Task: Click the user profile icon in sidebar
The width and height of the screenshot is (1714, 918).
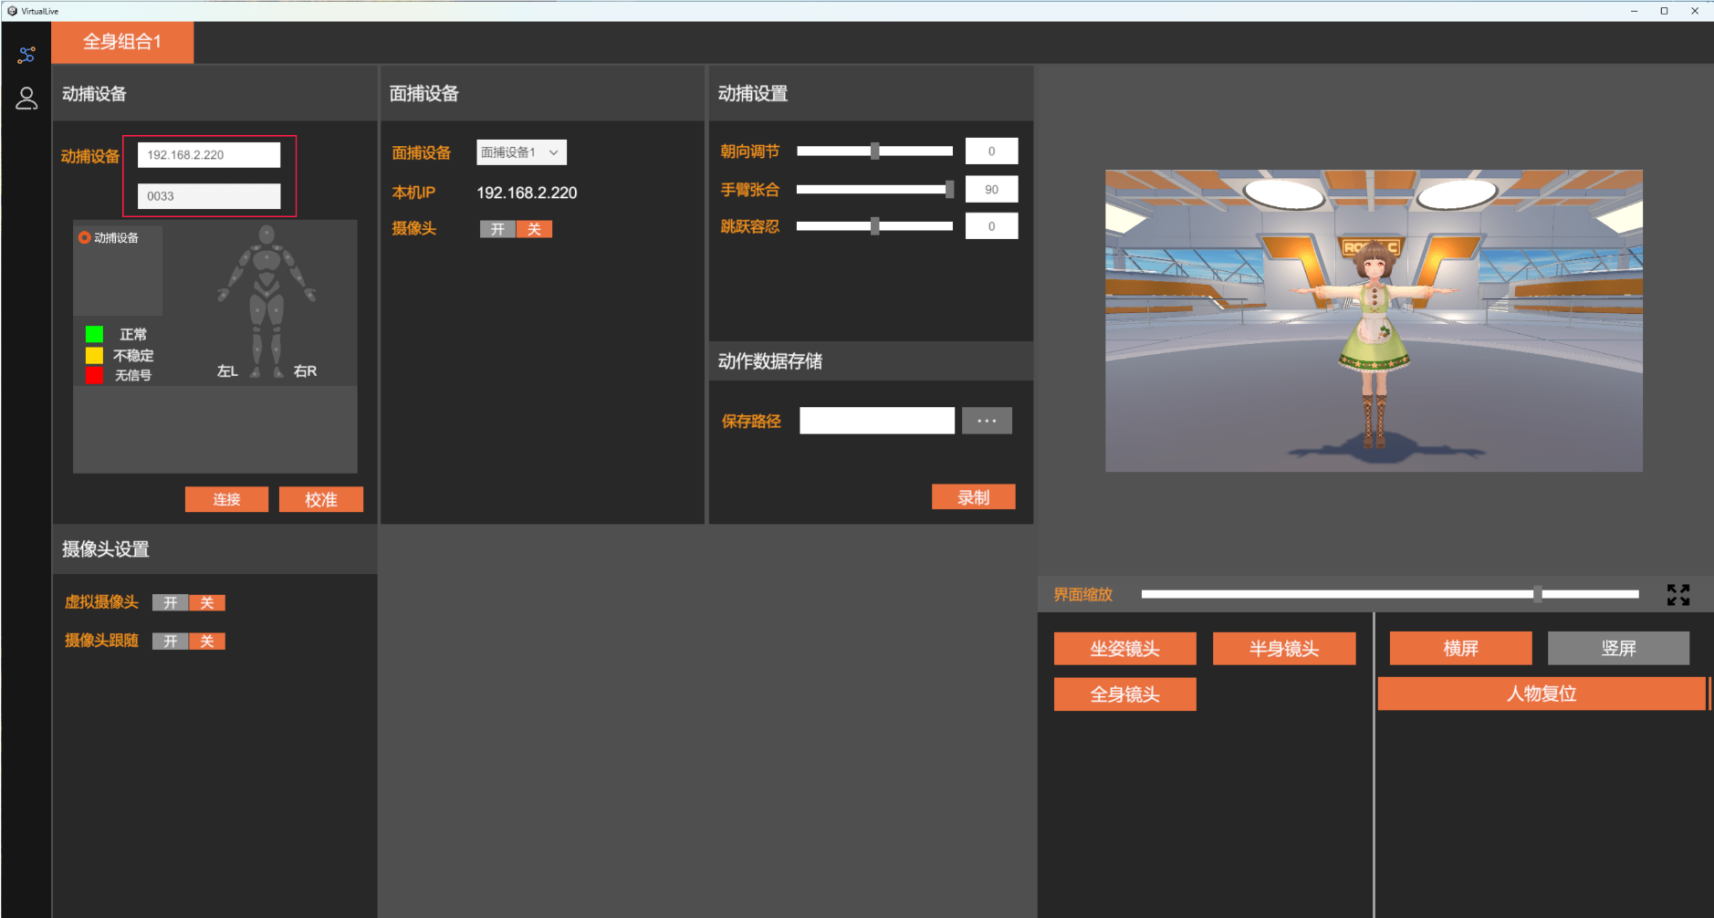Action: pyautogui.click(x=27, y=98)
